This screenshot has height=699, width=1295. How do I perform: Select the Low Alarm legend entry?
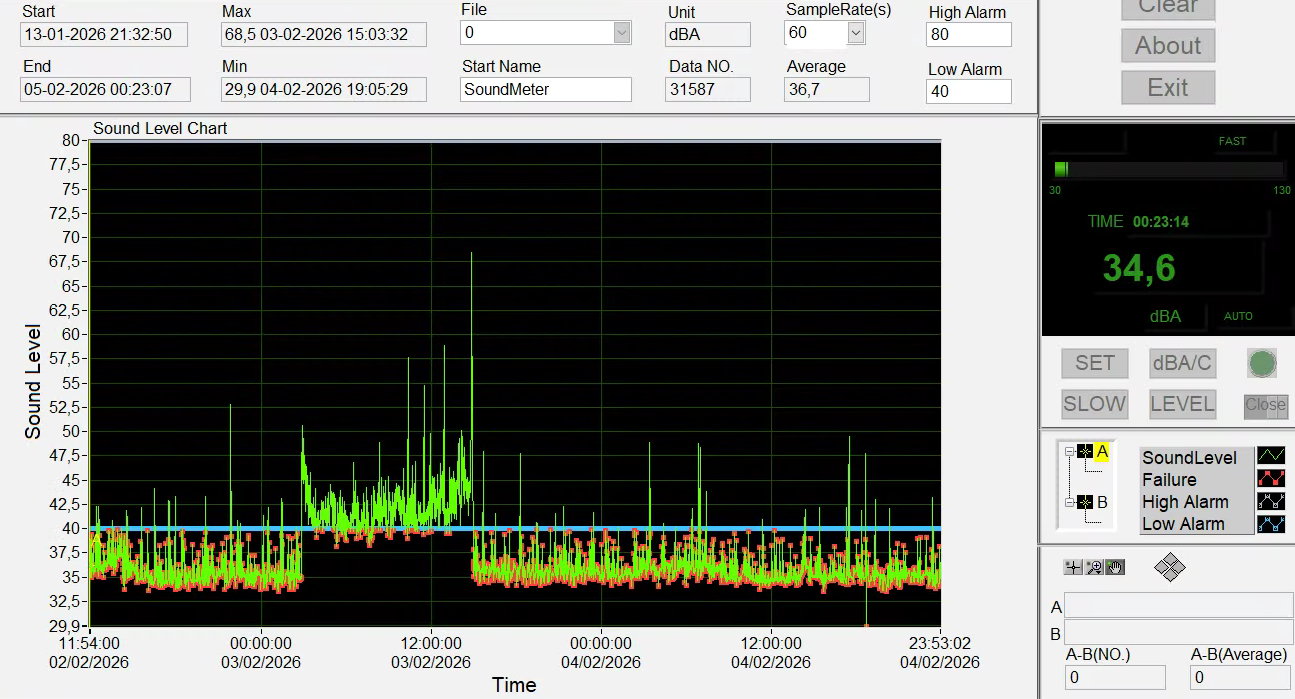1183,524
